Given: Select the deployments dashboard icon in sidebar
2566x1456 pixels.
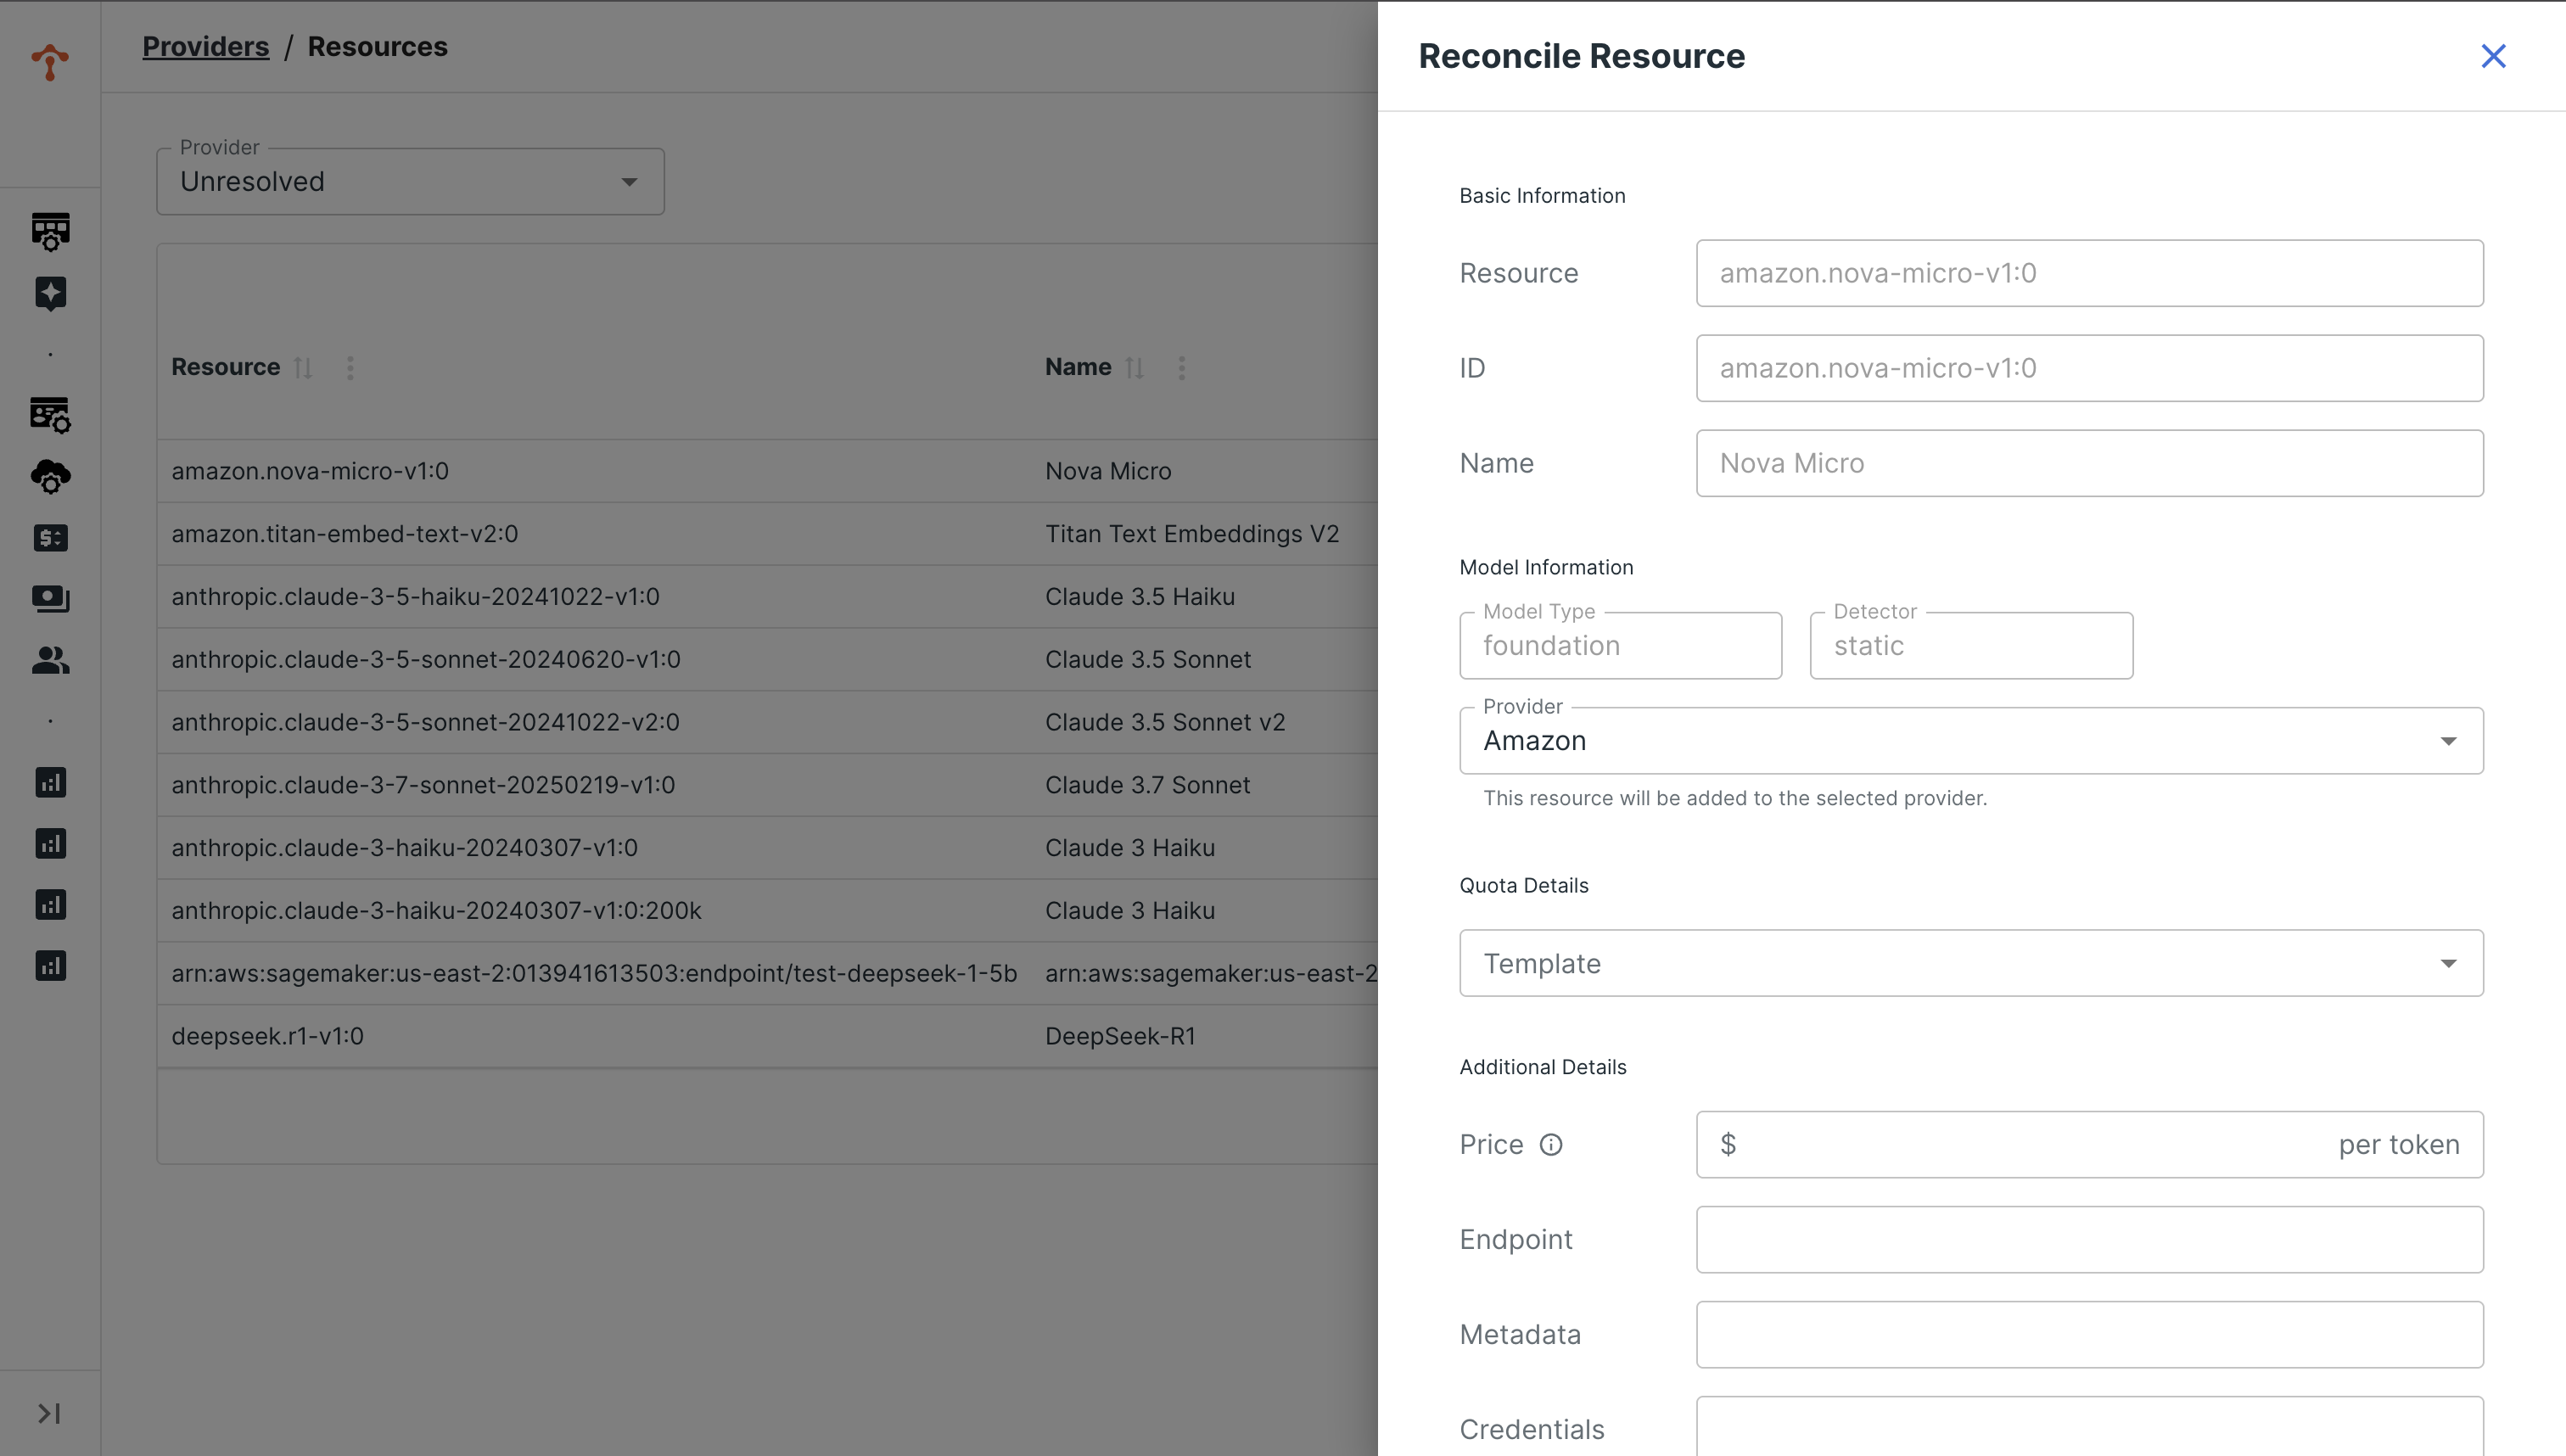Looking at the screenshot, I should click(x=49, y=232).
